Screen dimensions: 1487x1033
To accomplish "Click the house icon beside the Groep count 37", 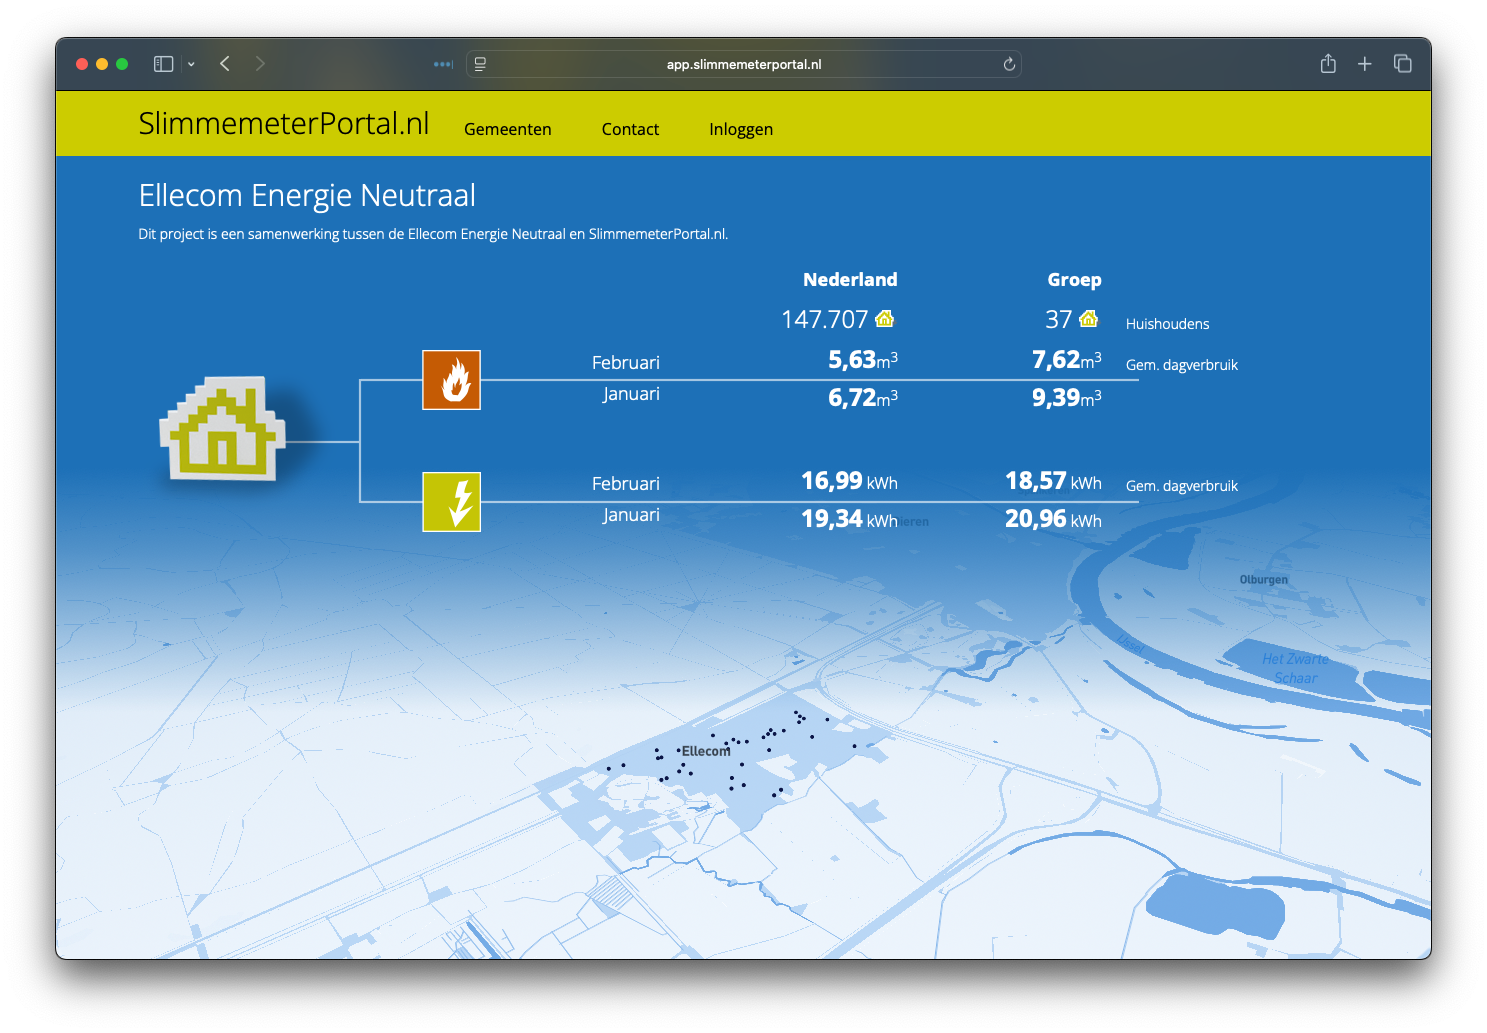I will tap(1088, 318).
